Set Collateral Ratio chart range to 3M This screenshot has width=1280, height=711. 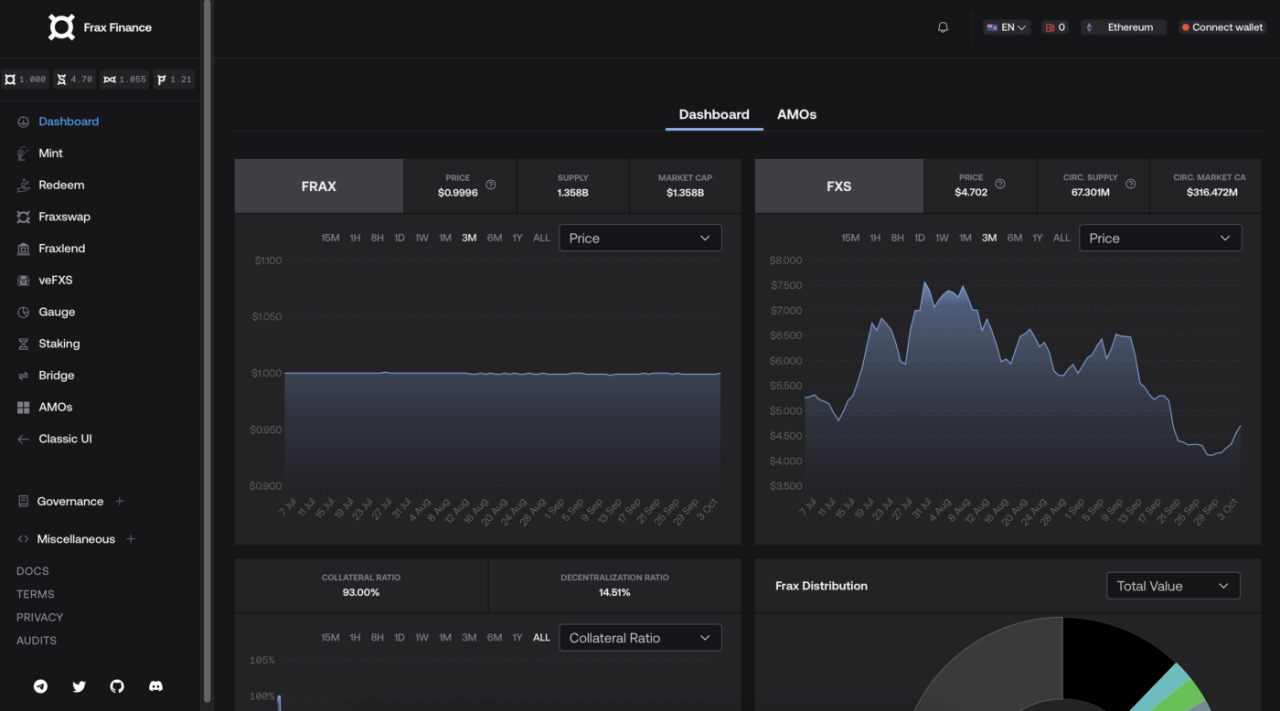[x=469, y=638]
